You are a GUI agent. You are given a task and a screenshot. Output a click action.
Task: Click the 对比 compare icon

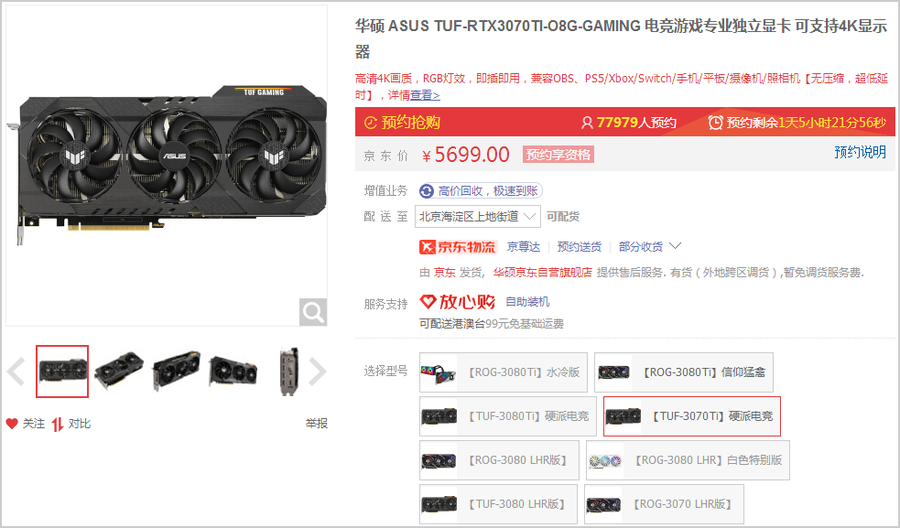57,424
